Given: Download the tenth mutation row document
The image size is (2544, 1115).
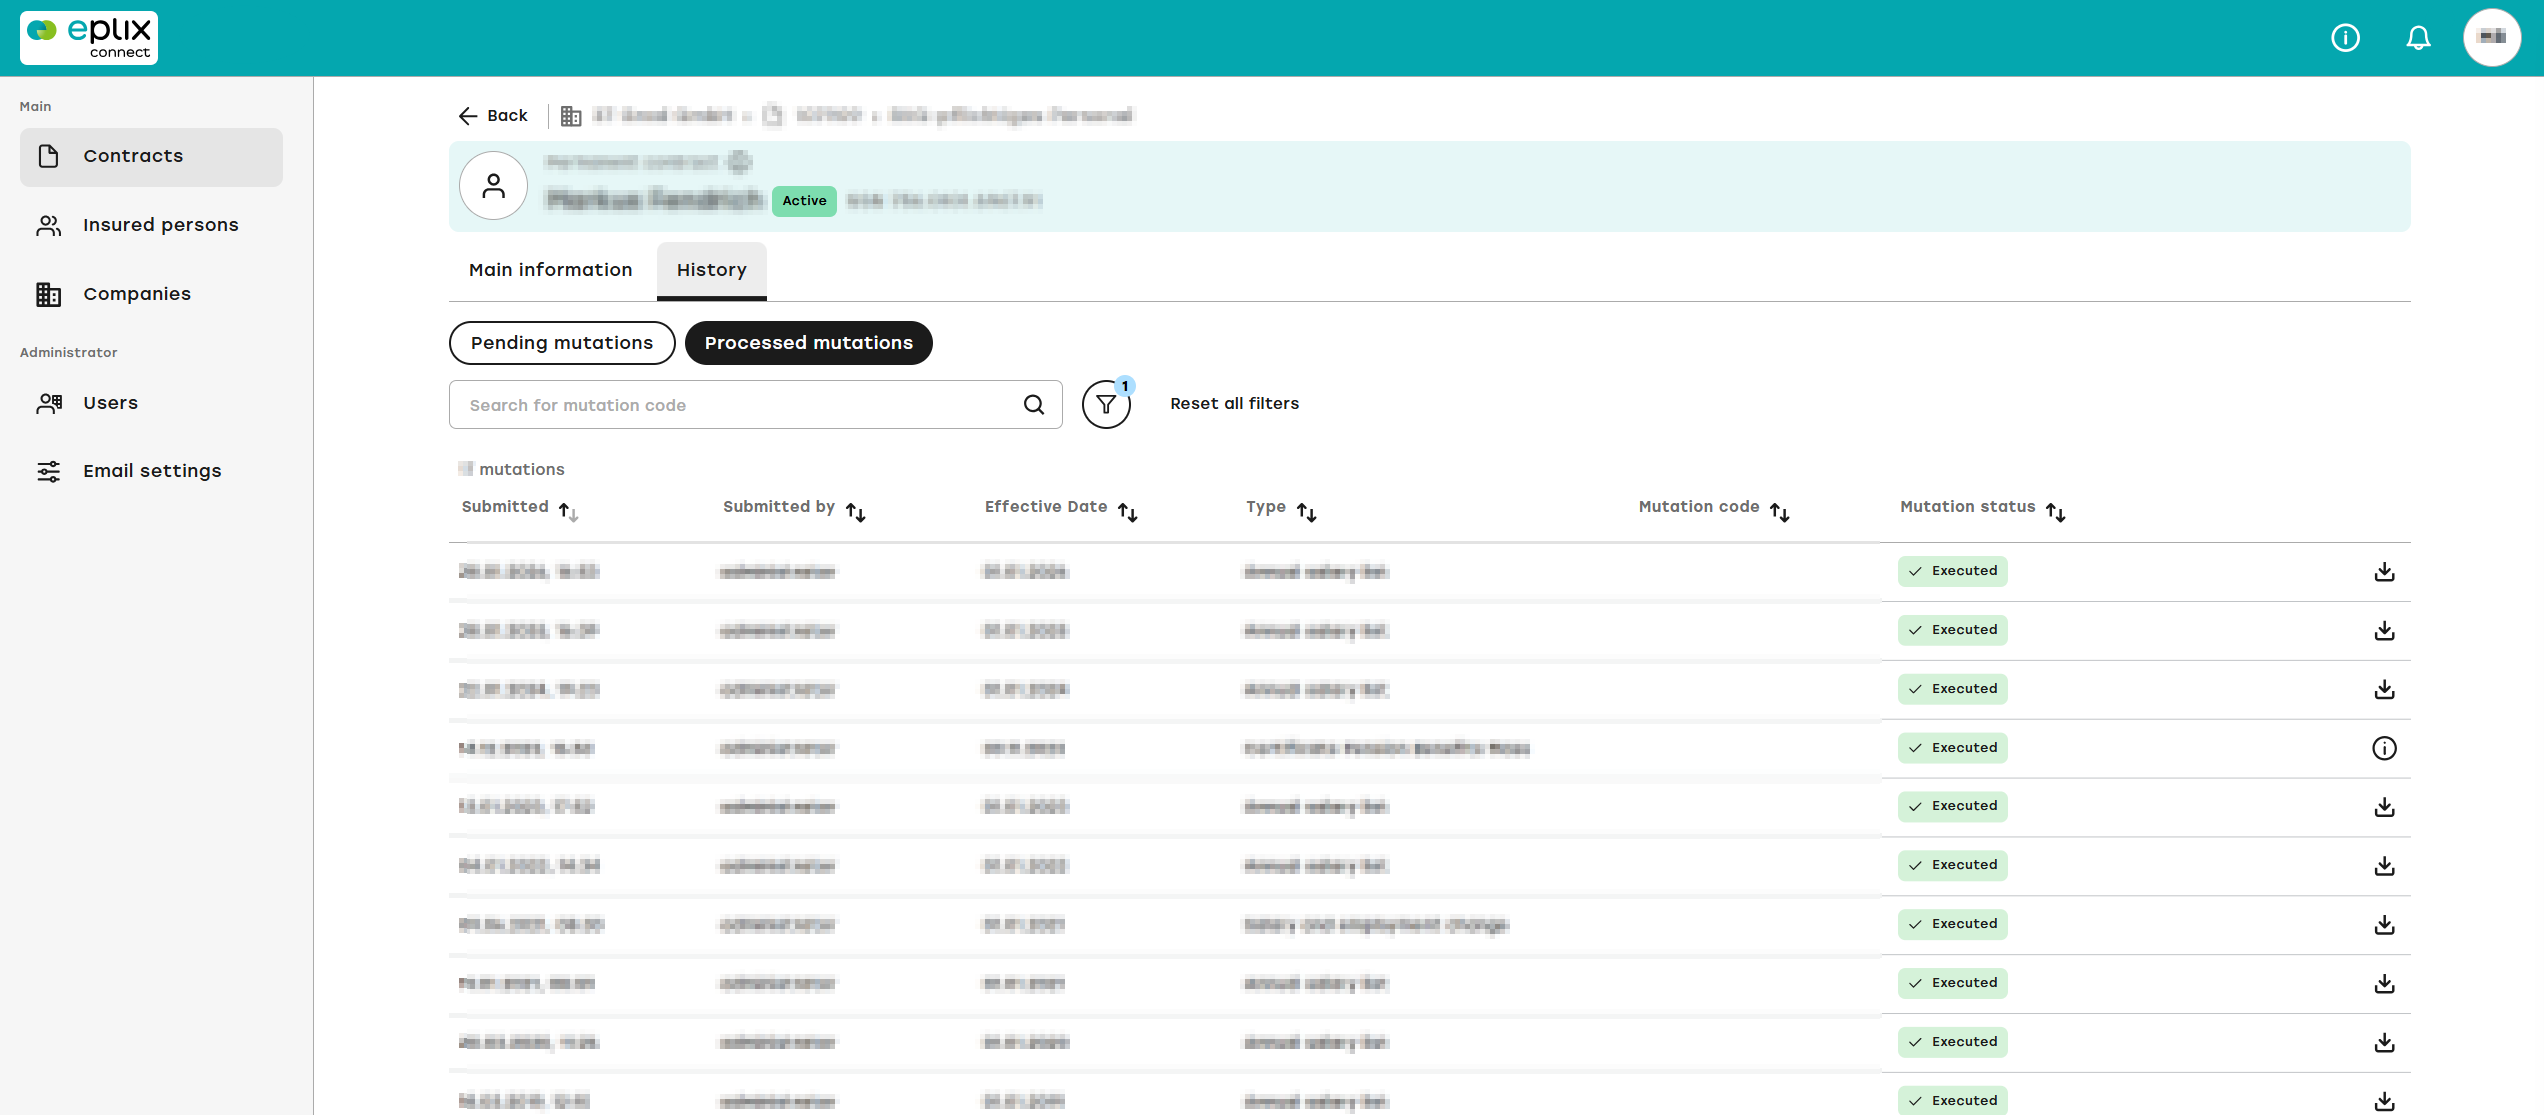Looking at the screenshot, I should (x=2384, y=1101).
